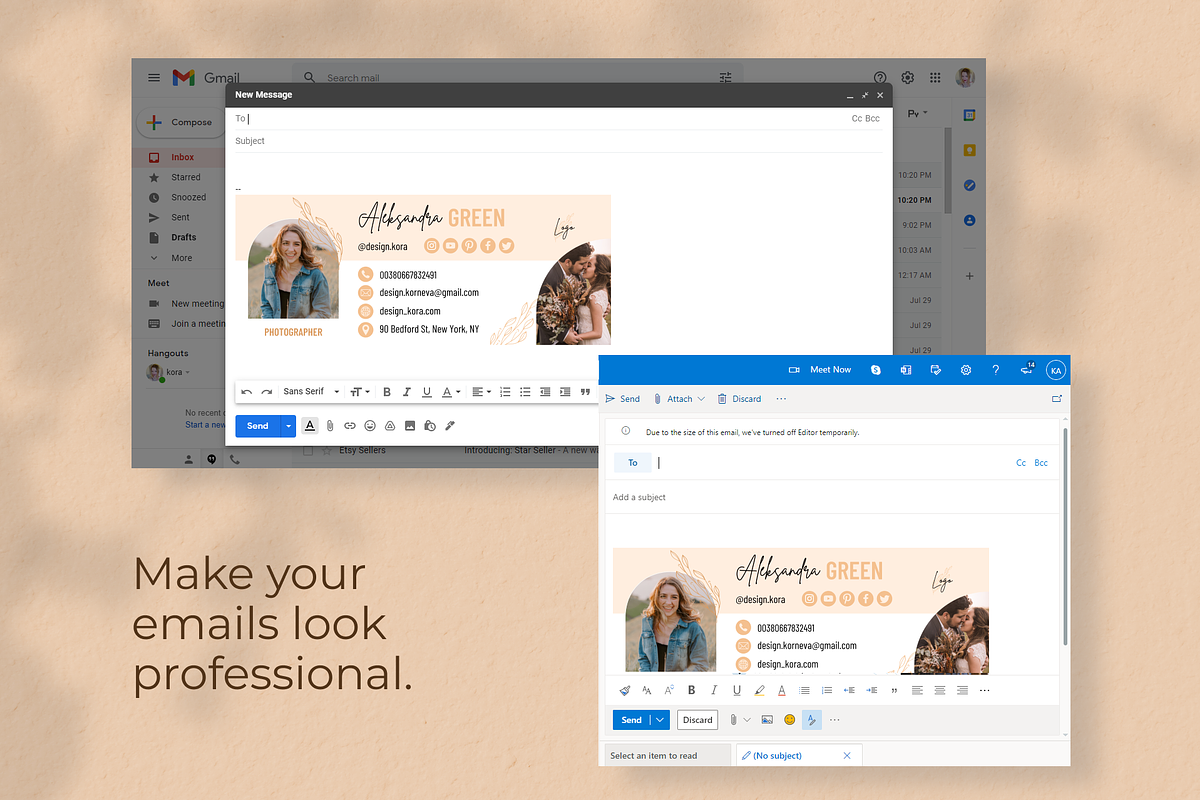
Task: Click Gmail inbox vertical scrollbar
Action: (948, 170)
